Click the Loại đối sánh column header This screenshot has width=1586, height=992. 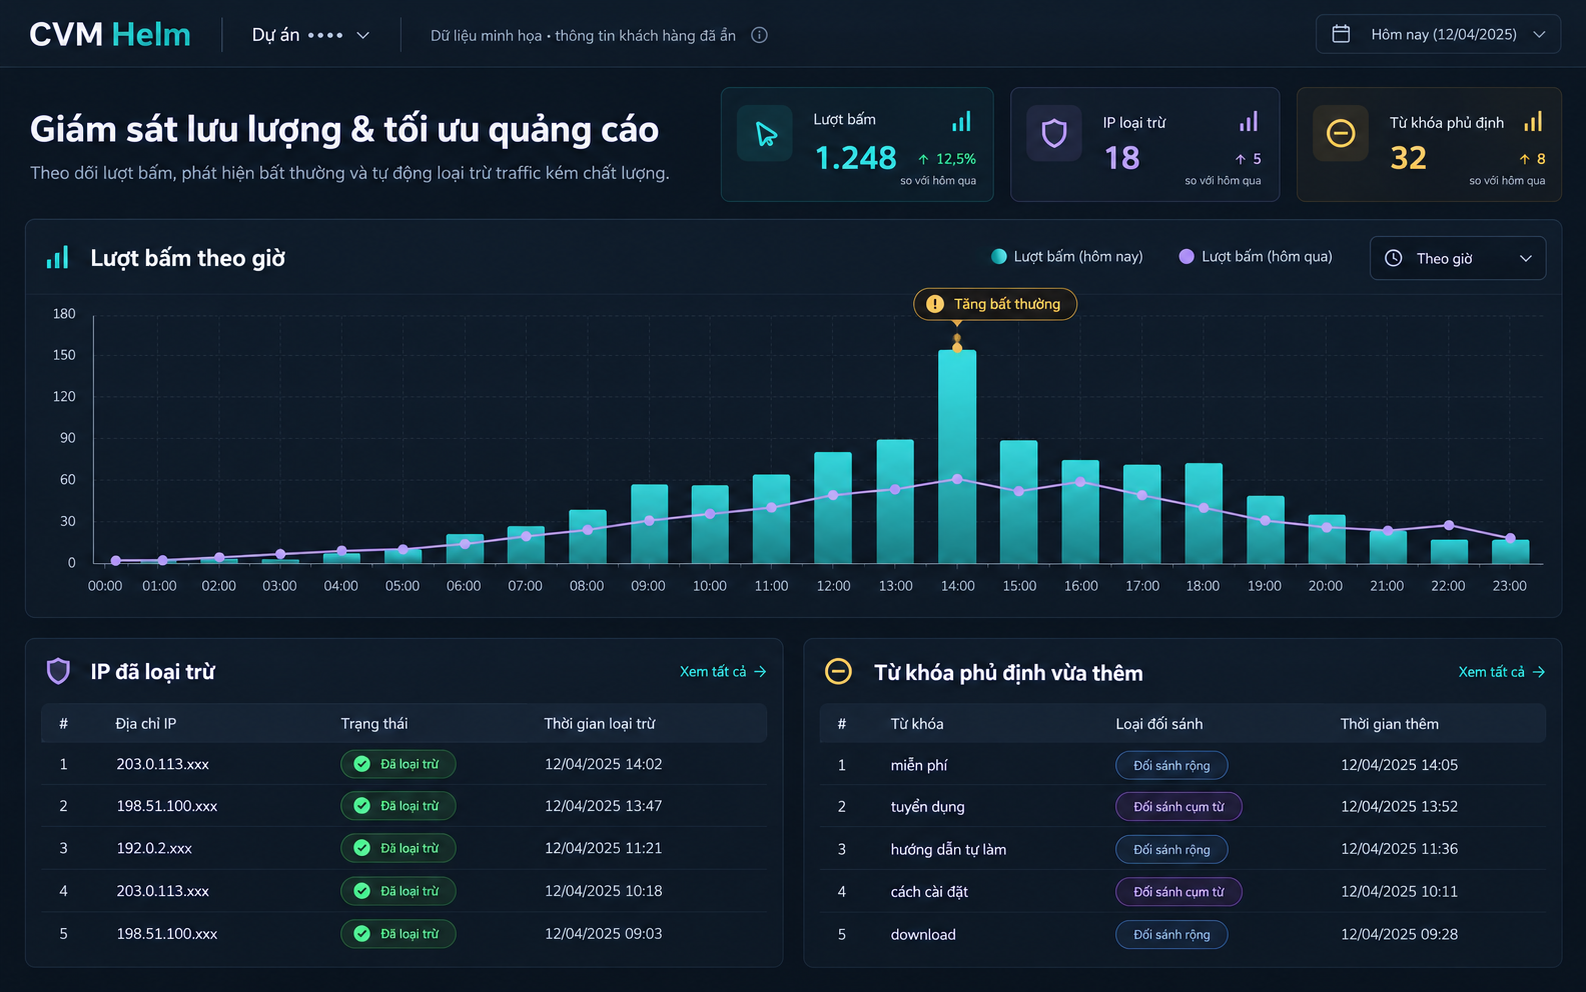tap(1159, 723)
